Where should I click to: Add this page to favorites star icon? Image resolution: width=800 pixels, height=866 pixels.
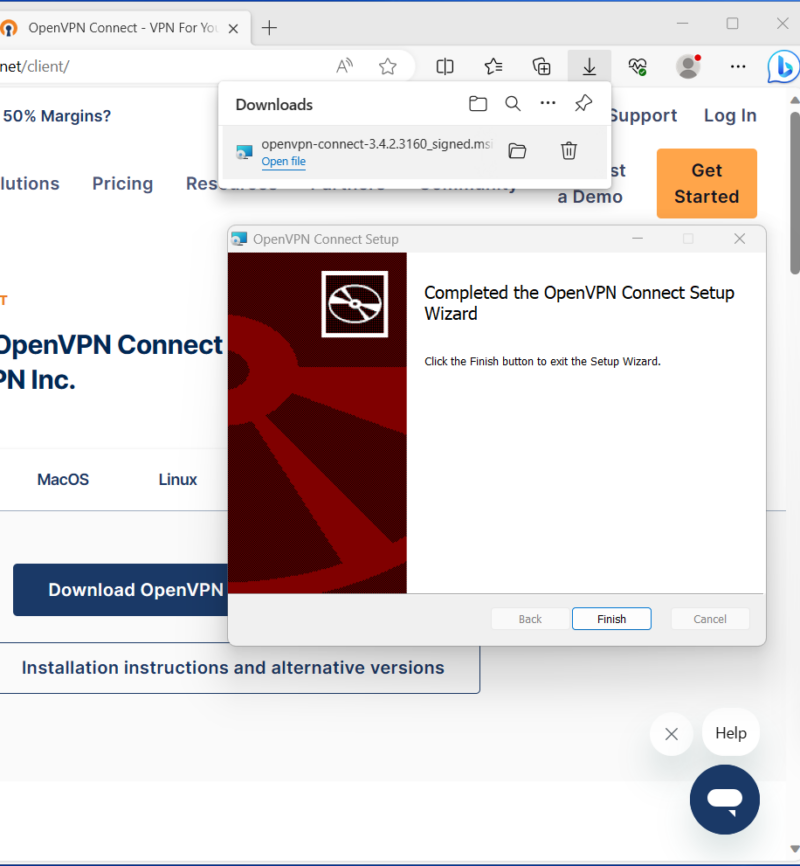point(388,67)
